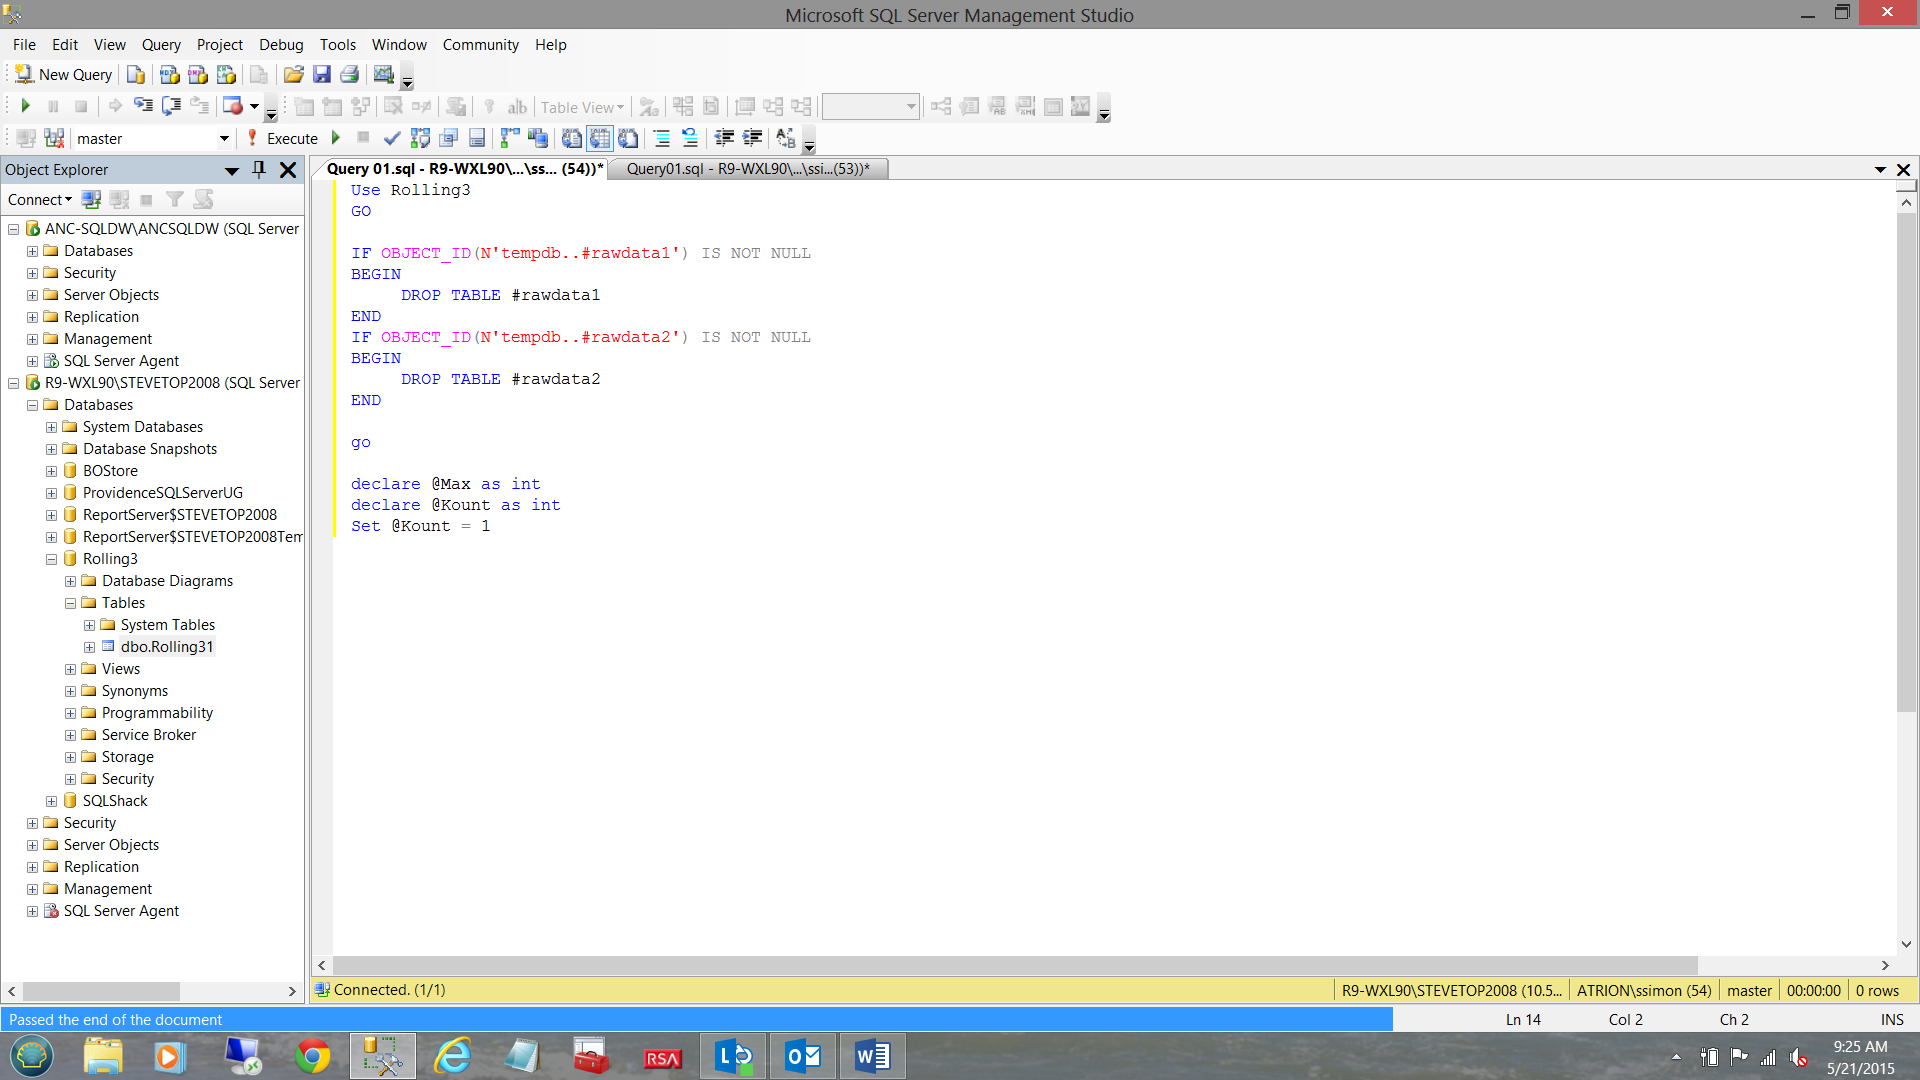1920x1080 pixels.
Task: Click the Execute query button
Action: pyautogui.click(x=282, y=139)
